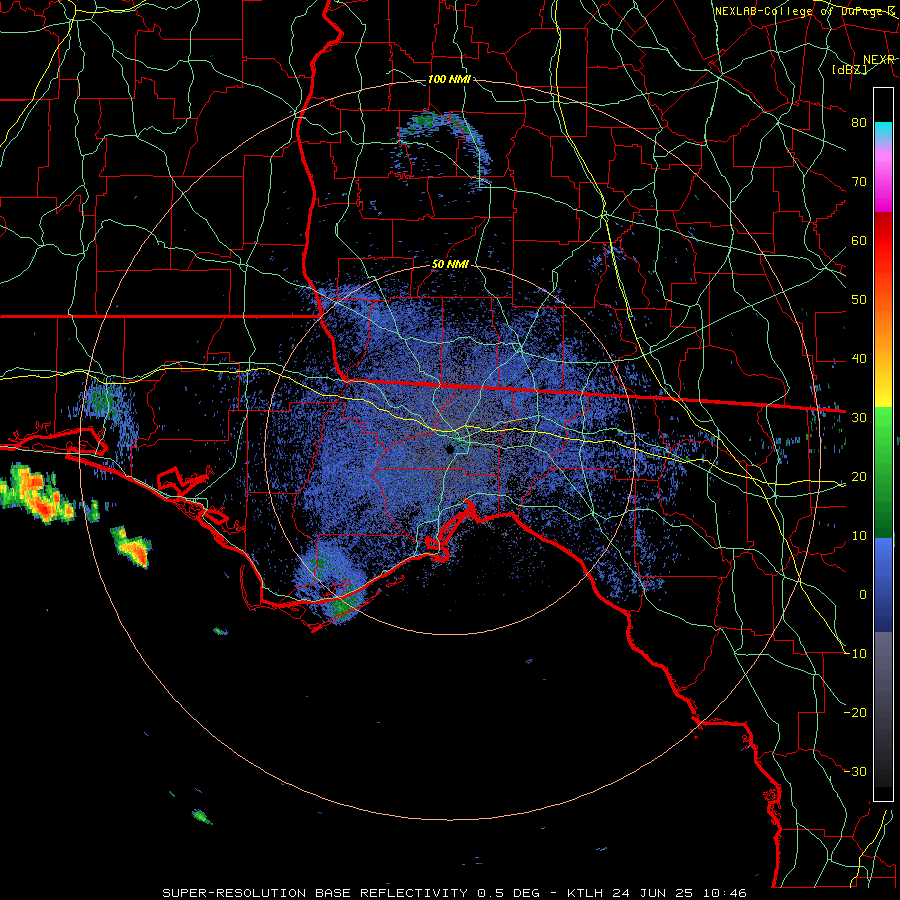Click the "-30" value on the dBZ scale
This screenshot has height=900, width=900.
(x=855, y=771)
